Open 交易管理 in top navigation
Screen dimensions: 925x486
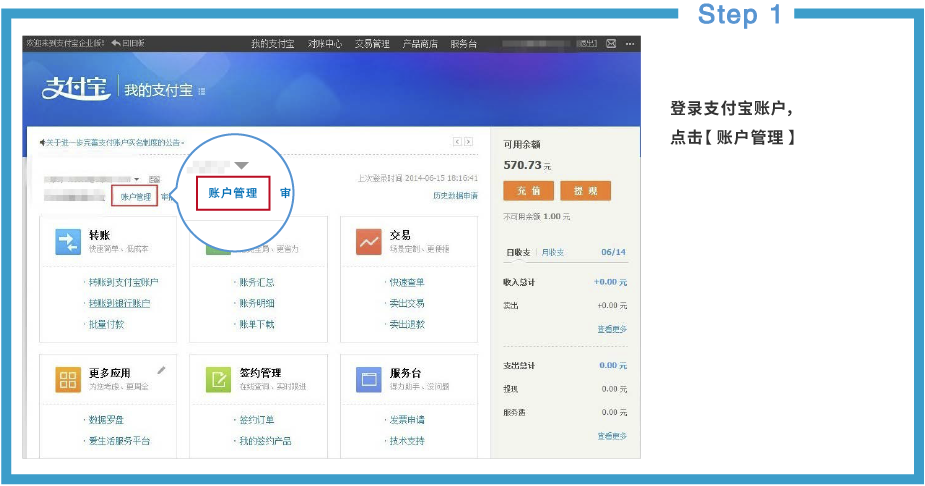(x=372, y=44)
